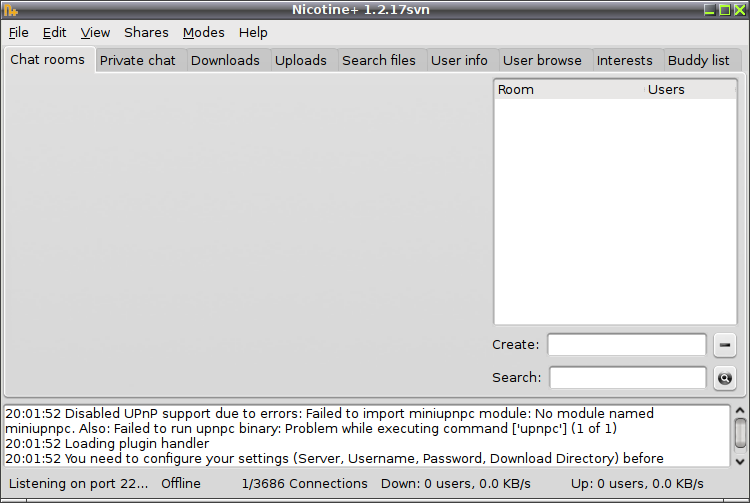Maximize the Nicotine+ window
The width and height of the screenshot is (750, 503).
[x=725, y=10]
